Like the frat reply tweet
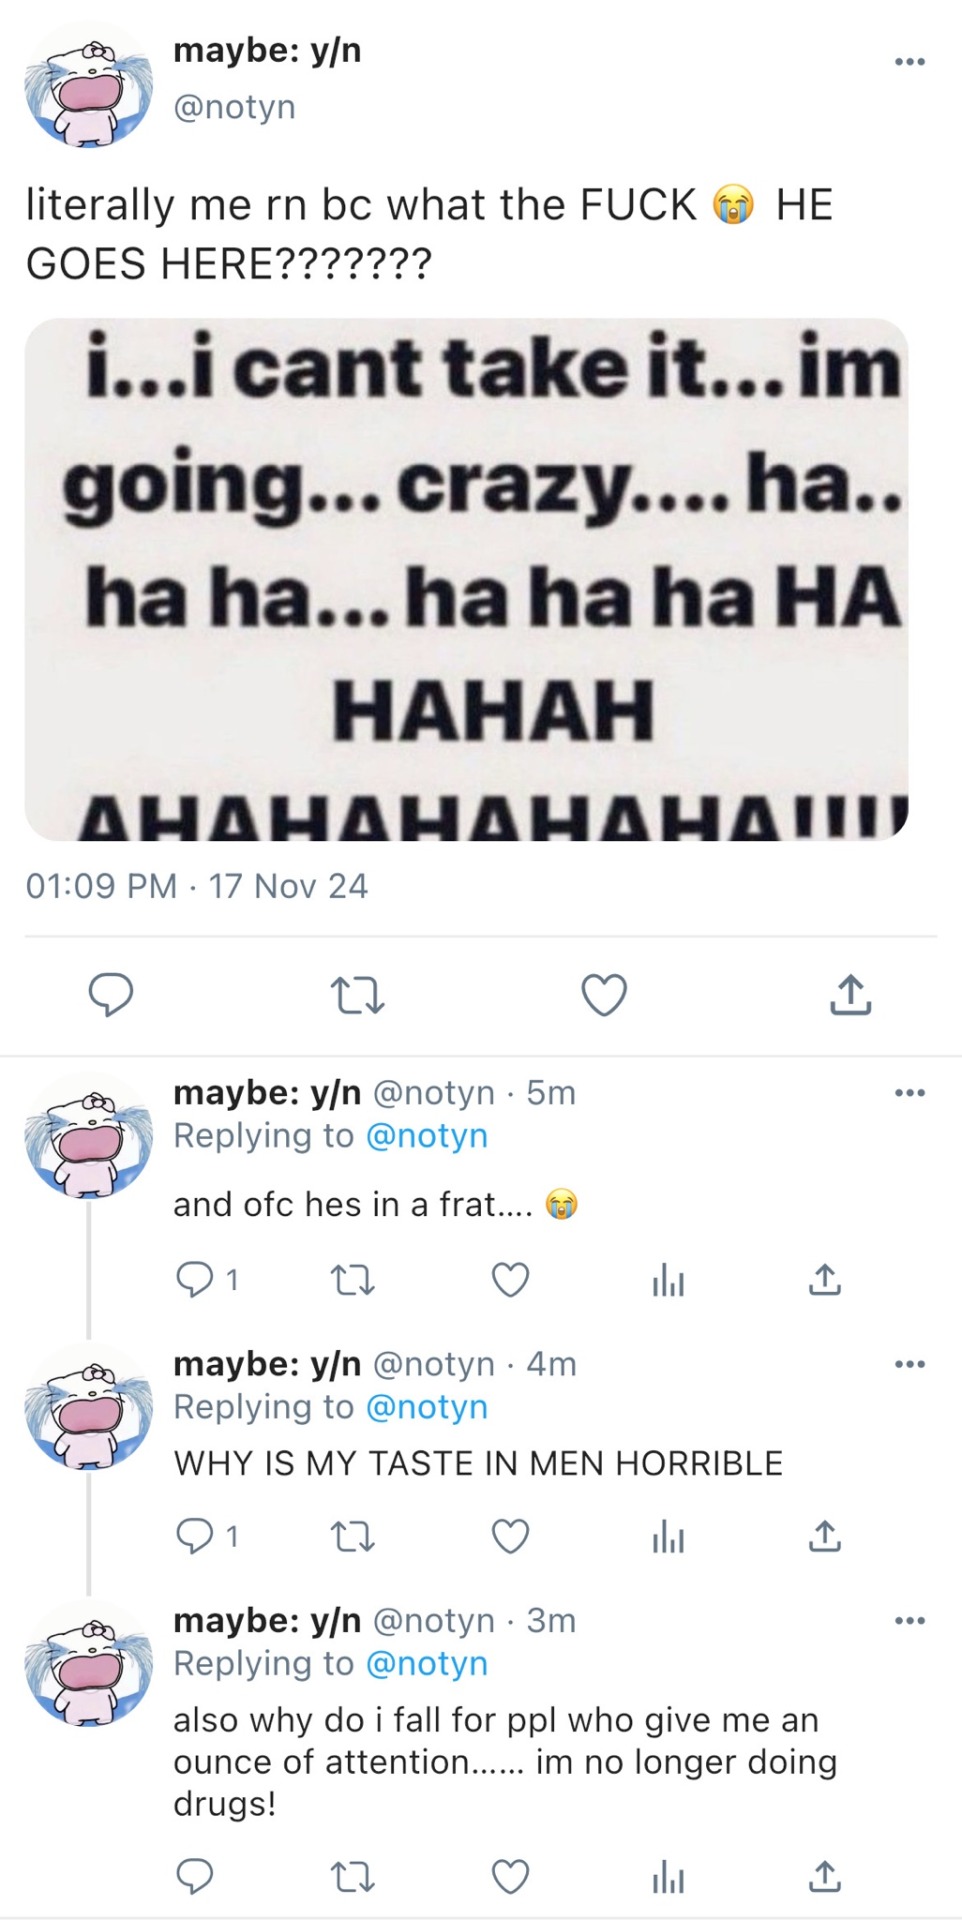962x1920 pixels. 510,1280
